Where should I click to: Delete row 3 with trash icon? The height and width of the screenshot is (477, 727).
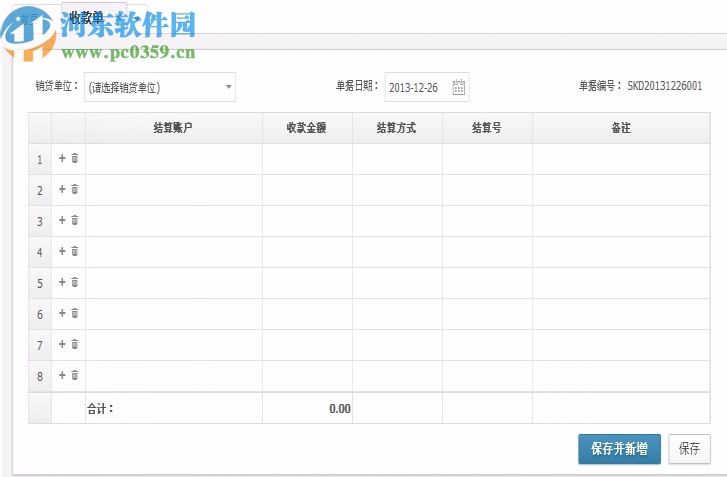point(75,220)
